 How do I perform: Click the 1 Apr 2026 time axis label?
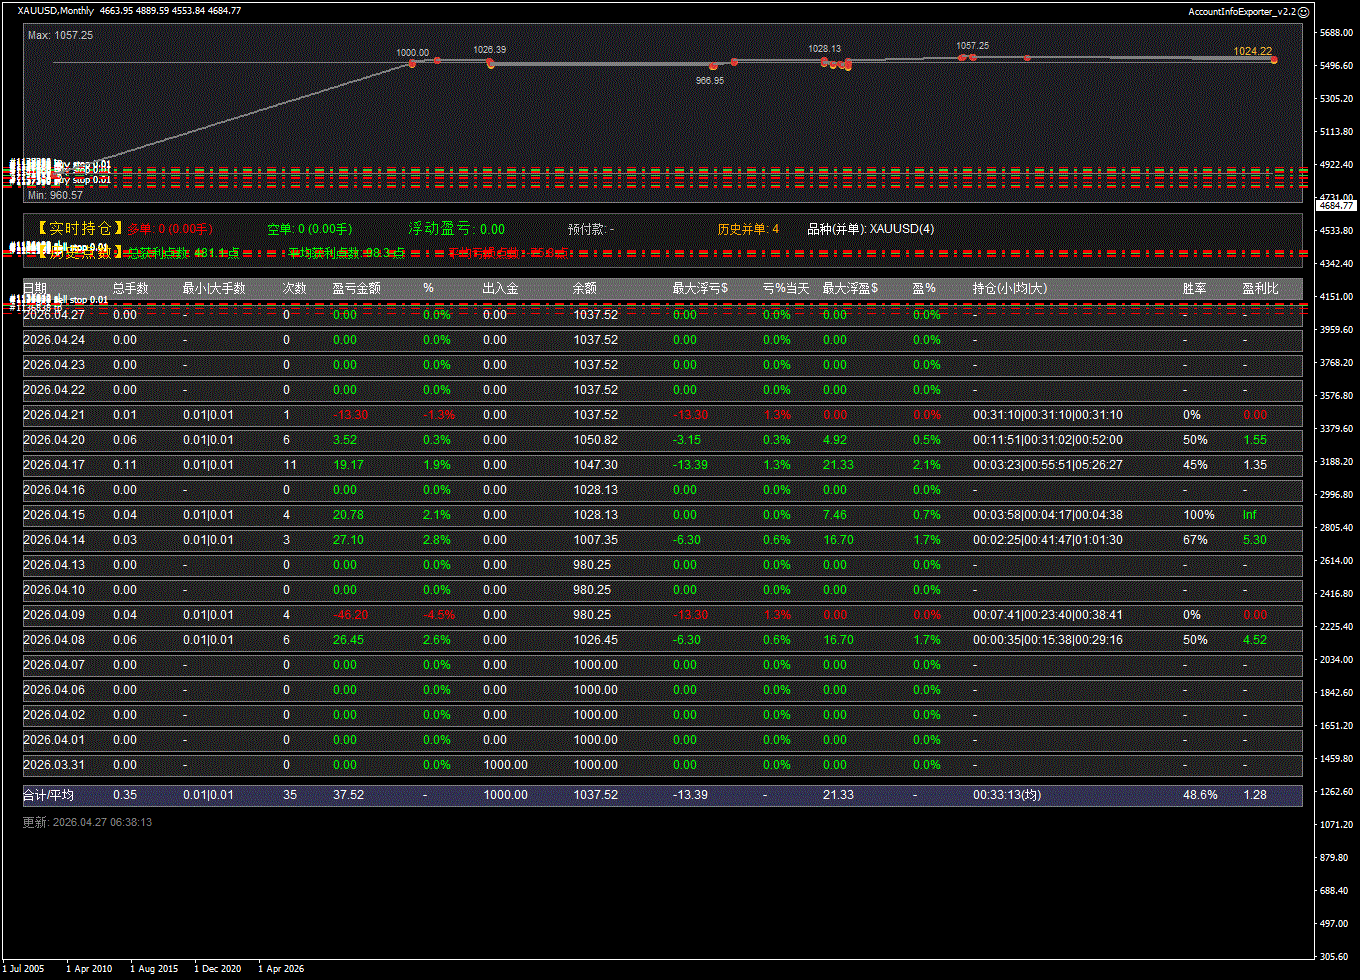tap(281, 968)
